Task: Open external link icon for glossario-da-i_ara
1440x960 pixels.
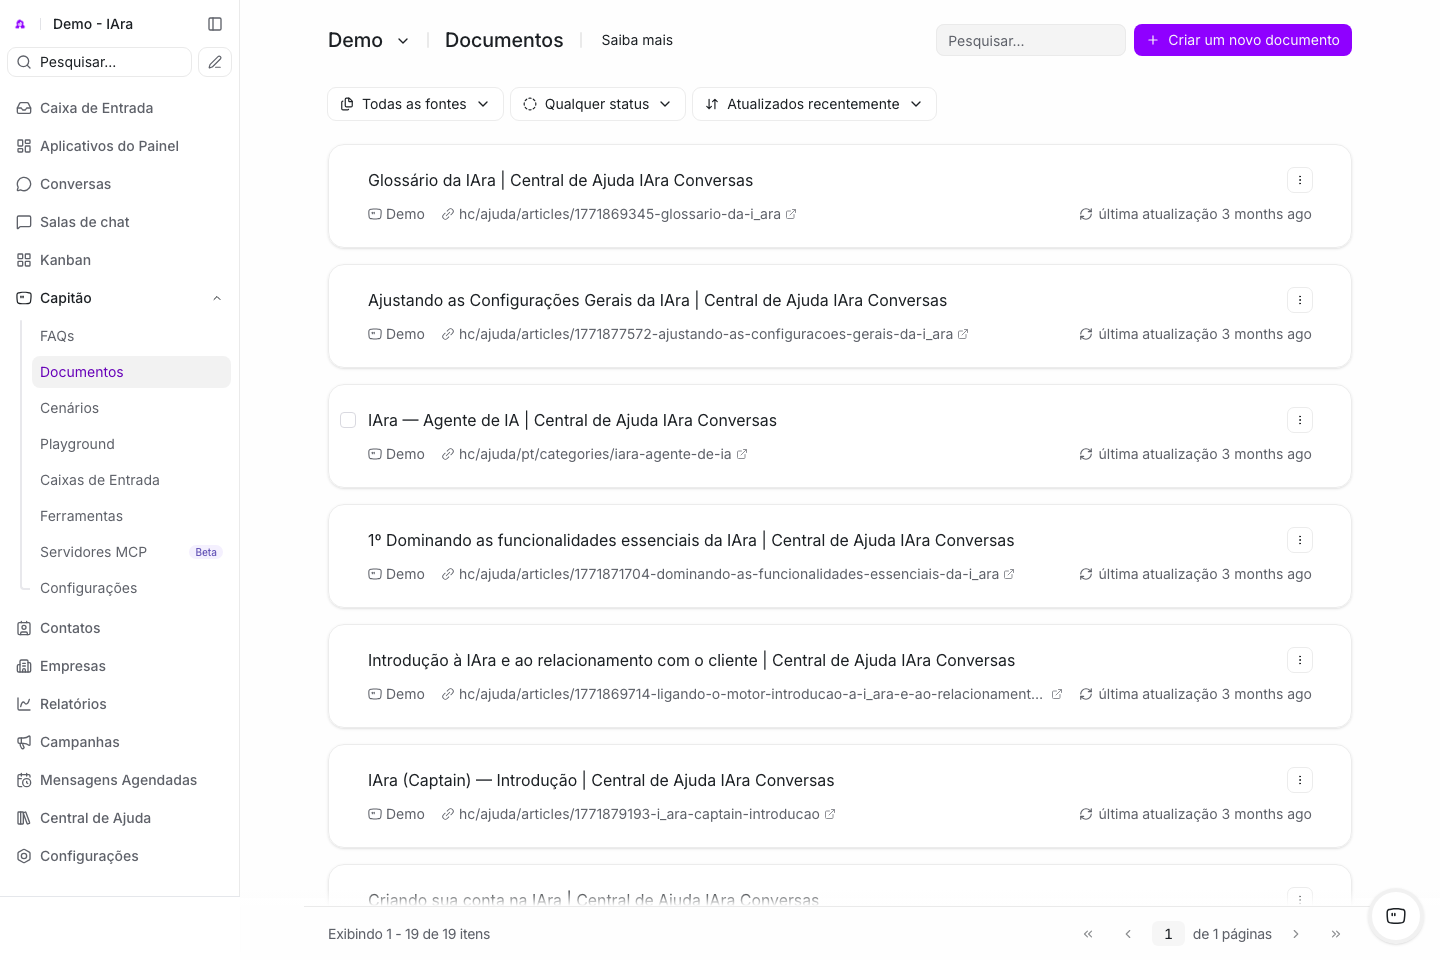Action: (791, 214)
